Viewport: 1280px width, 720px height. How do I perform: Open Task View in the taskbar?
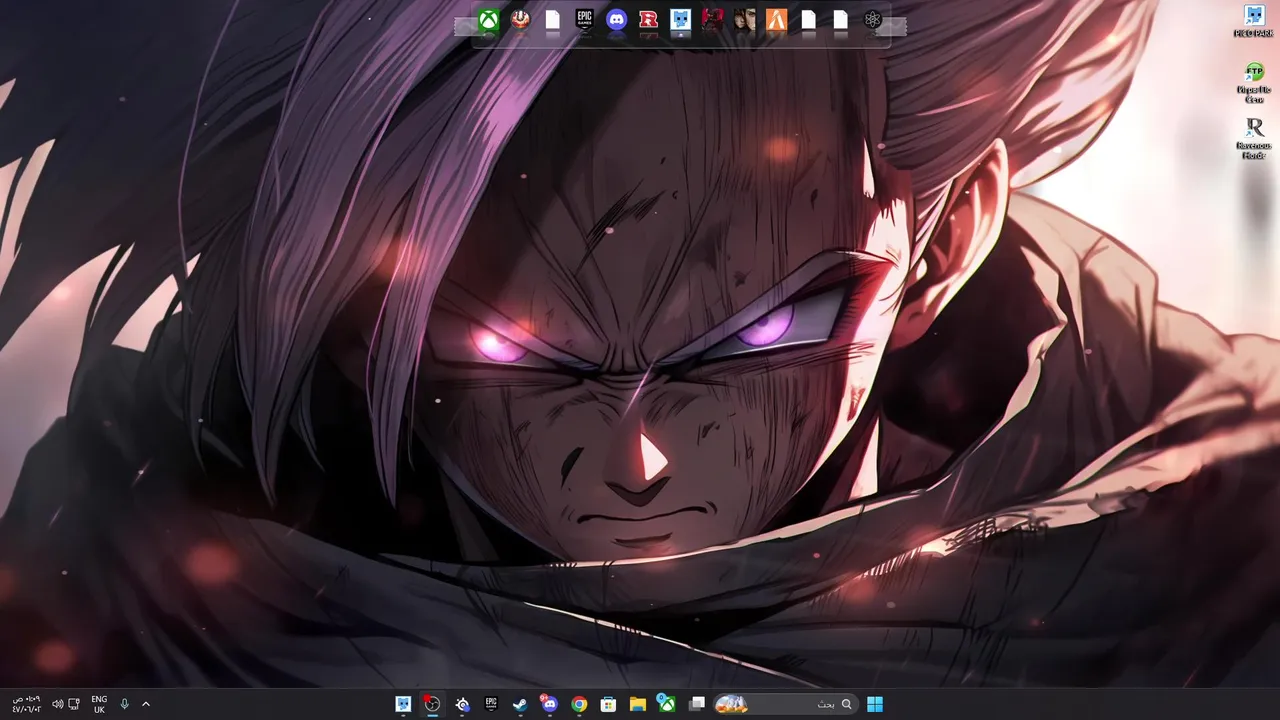(697, 704)
